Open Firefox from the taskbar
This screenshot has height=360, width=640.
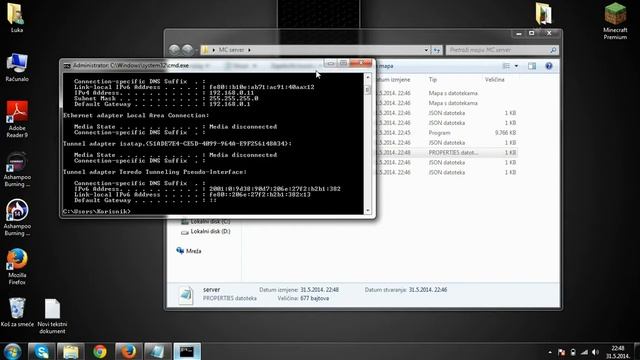tap(129, 351)
